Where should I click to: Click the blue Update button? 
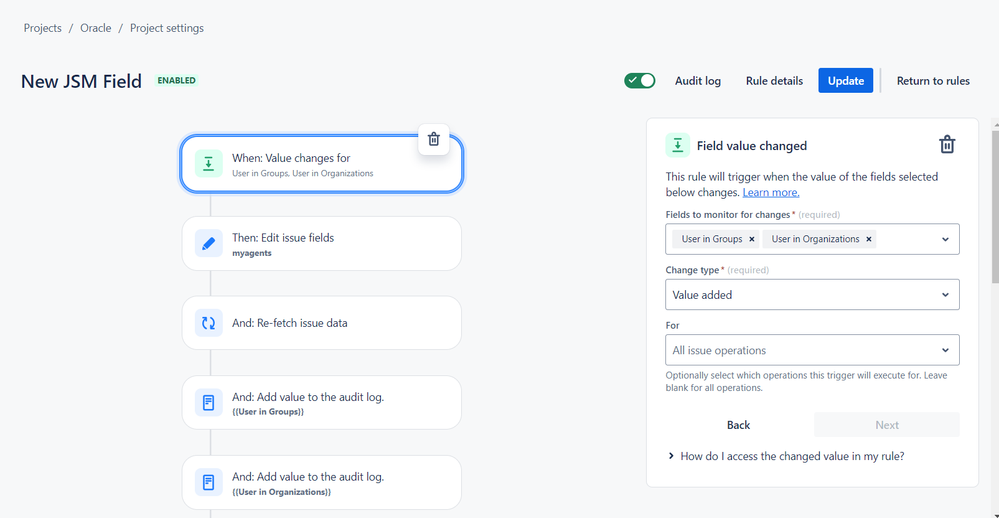click(x=845, y=81)
